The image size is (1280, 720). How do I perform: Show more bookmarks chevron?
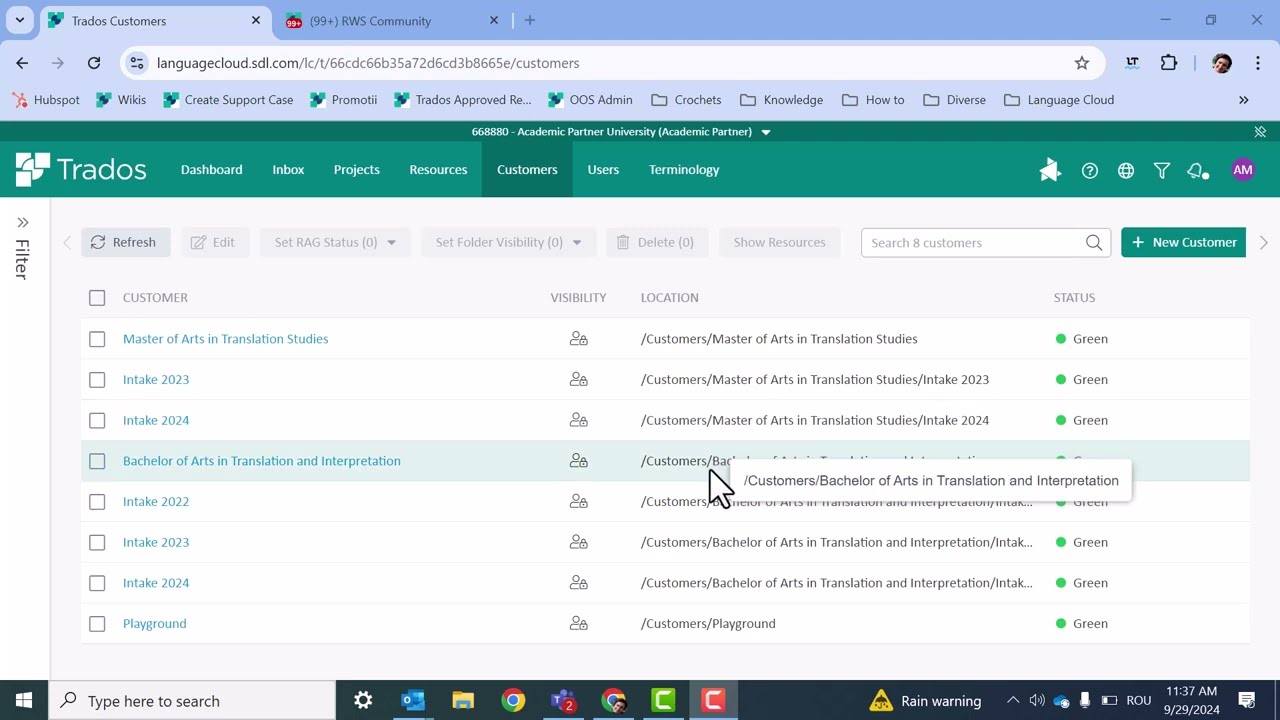pos(1244,100)
